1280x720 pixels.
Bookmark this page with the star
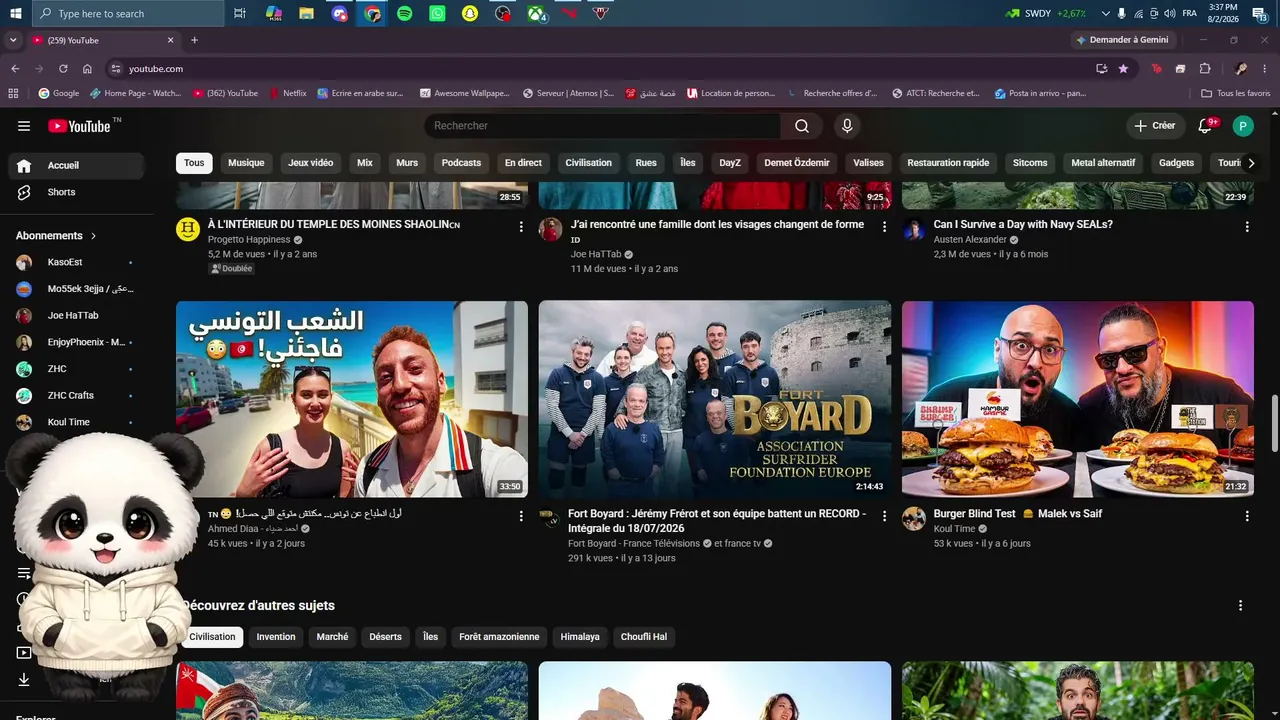(1123, 69)
